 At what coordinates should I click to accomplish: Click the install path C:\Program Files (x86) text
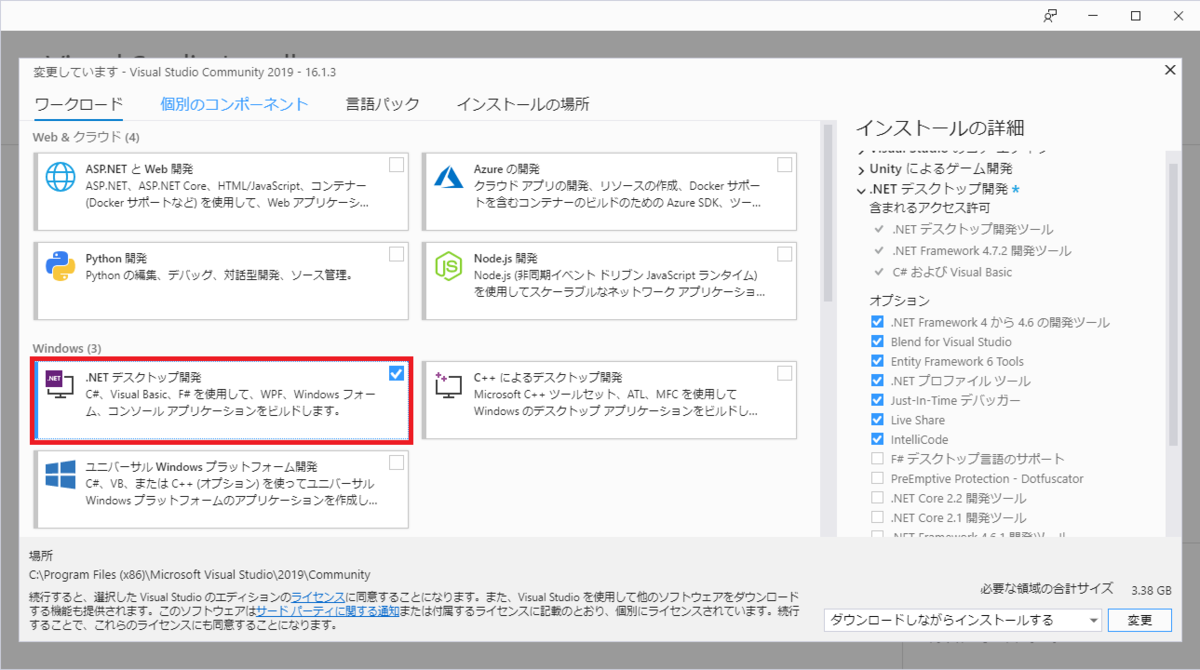click(x=199, y=575)
